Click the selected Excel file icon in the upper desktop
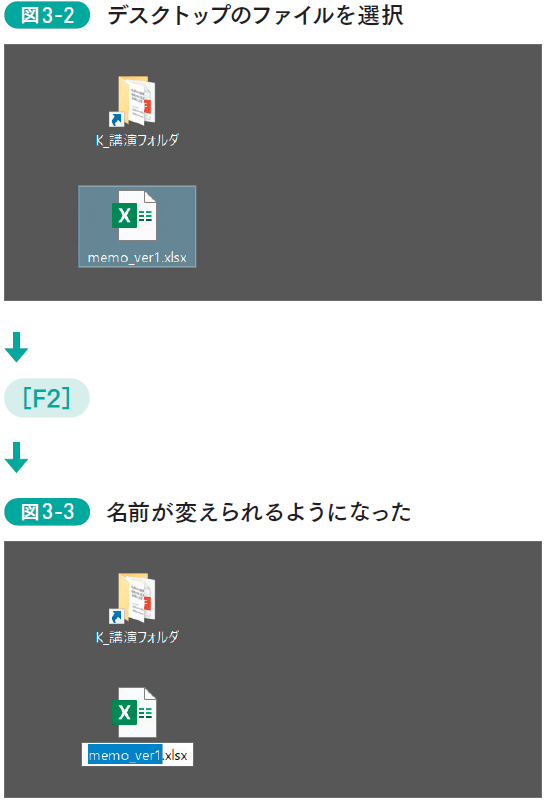The height and width of the screenshot is (803, 546). pyautogui.click(x=134, y=216)
